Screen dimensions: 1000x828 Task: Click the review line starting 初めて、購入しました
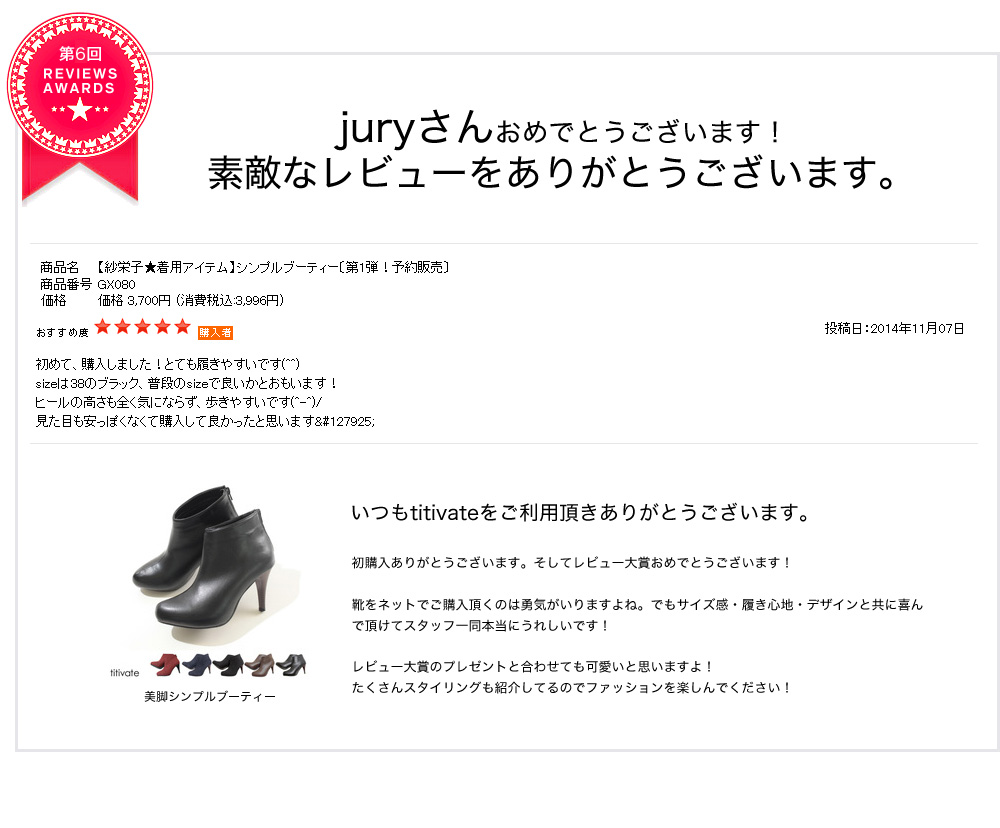coord(167,364)
